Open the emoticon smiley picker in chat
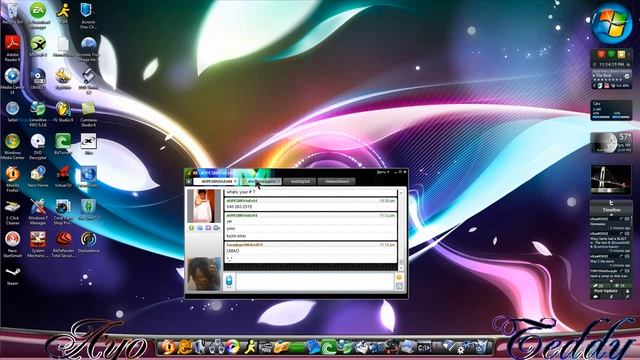The image size is (640, 360). pyautogui.click(x=399, y=277)
